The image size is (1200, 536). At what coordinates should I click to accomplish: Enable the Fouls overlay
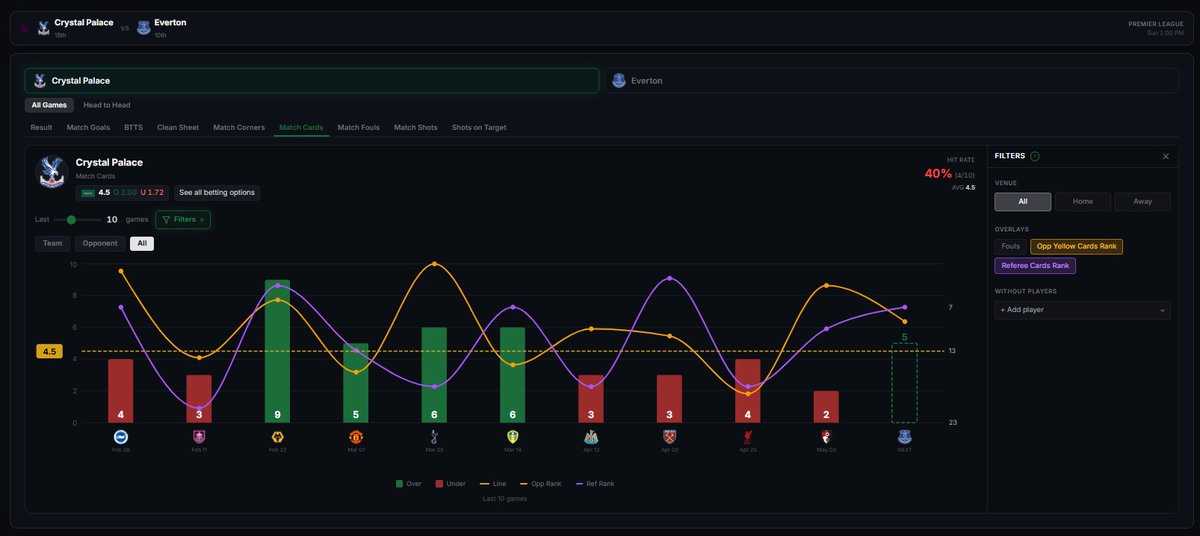tap(1010, 246)
